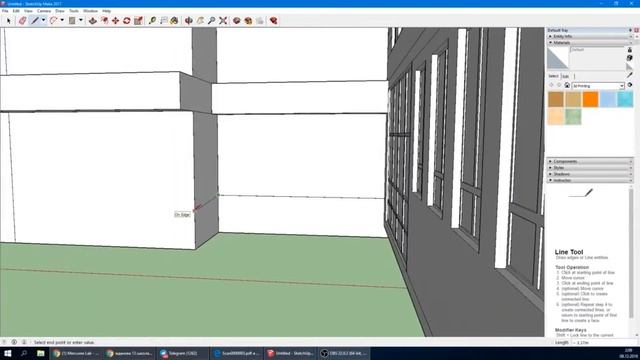This screenshot has height=360, width=640.
Task: Open the Arc tool variants dropdown arrow
Action: tap(62, 20)
